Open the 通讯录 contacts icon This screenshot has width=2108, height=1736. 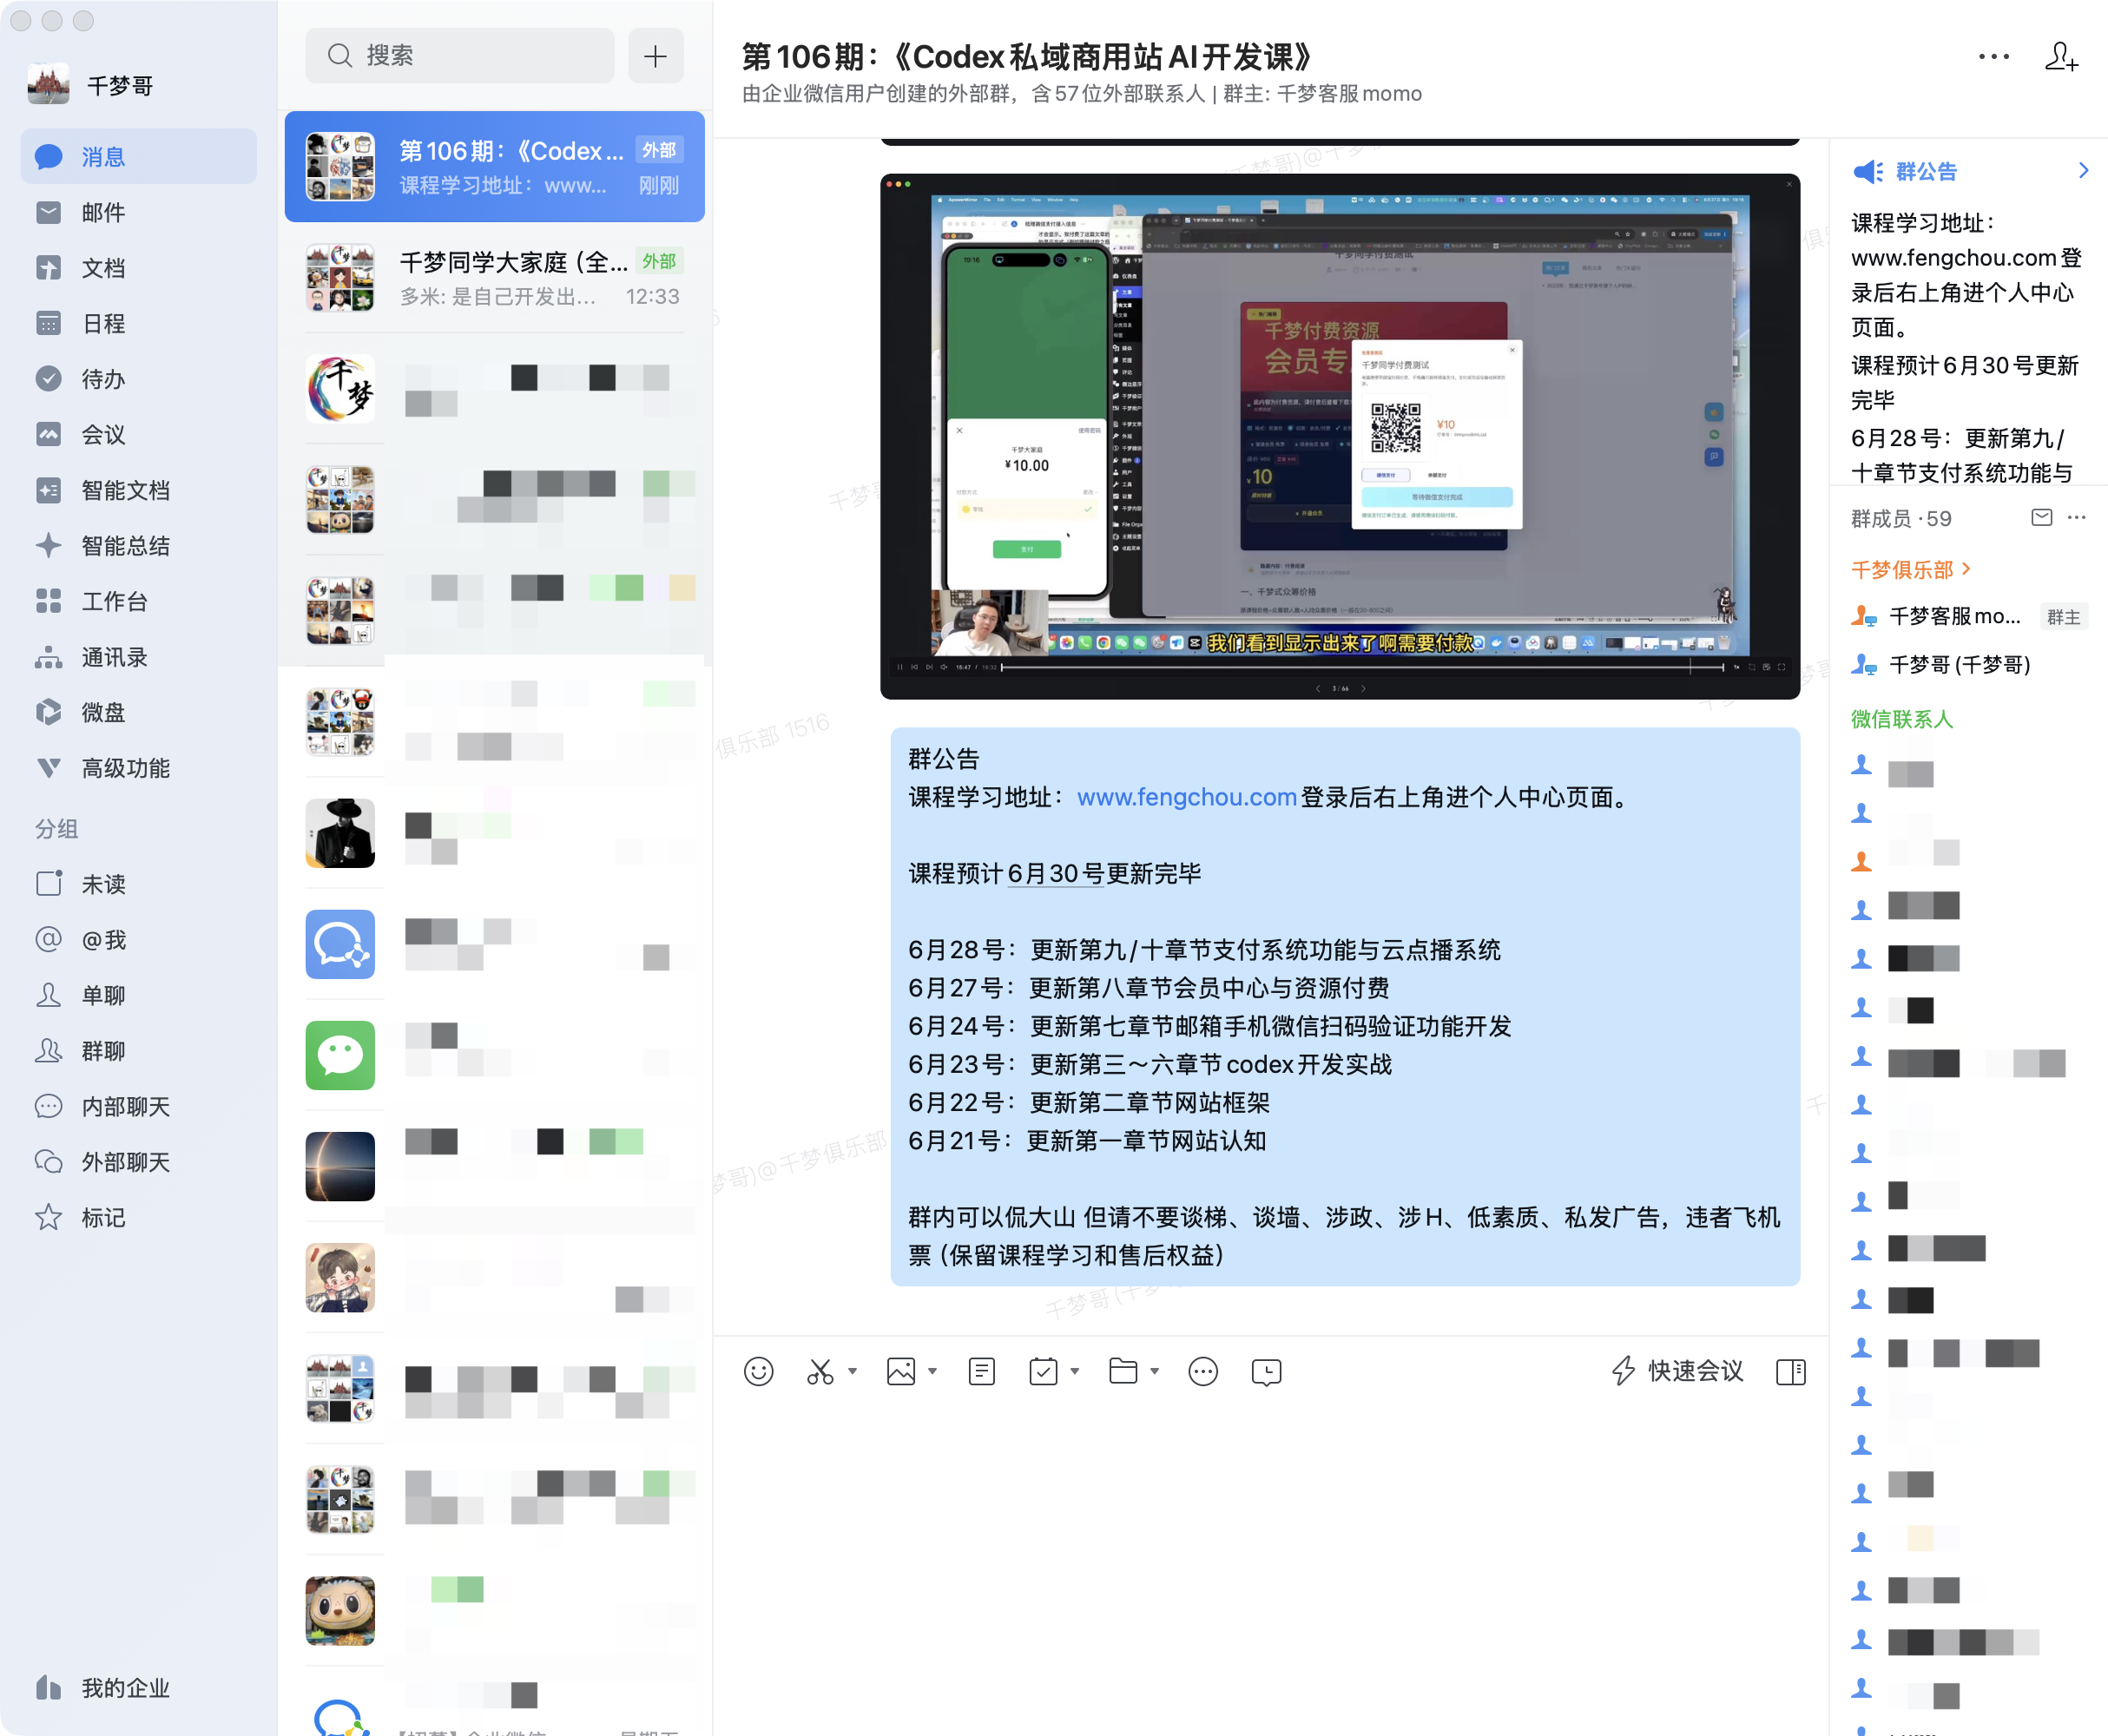(x=48, y=657)
